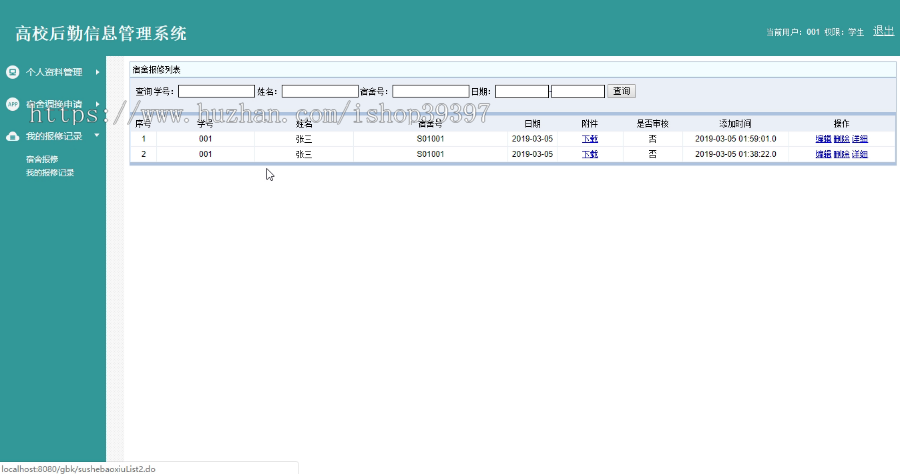The height and width of the screenshot is (474, 900).
Task: Click S01001 in row 1
Action: click(430, 139)
